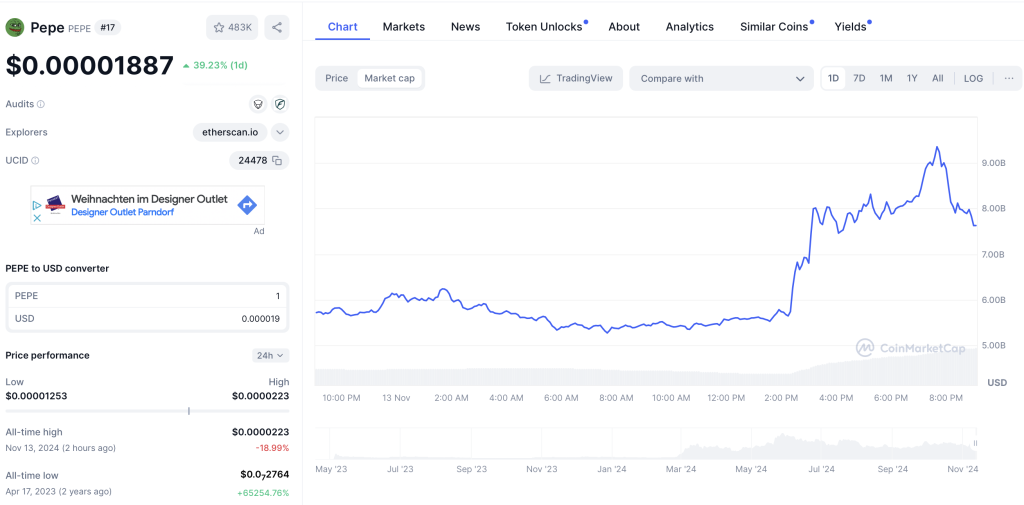The width and height of the screenshot is (1024, 505).
Task: Open the share icon button
Action: (277, 27)
